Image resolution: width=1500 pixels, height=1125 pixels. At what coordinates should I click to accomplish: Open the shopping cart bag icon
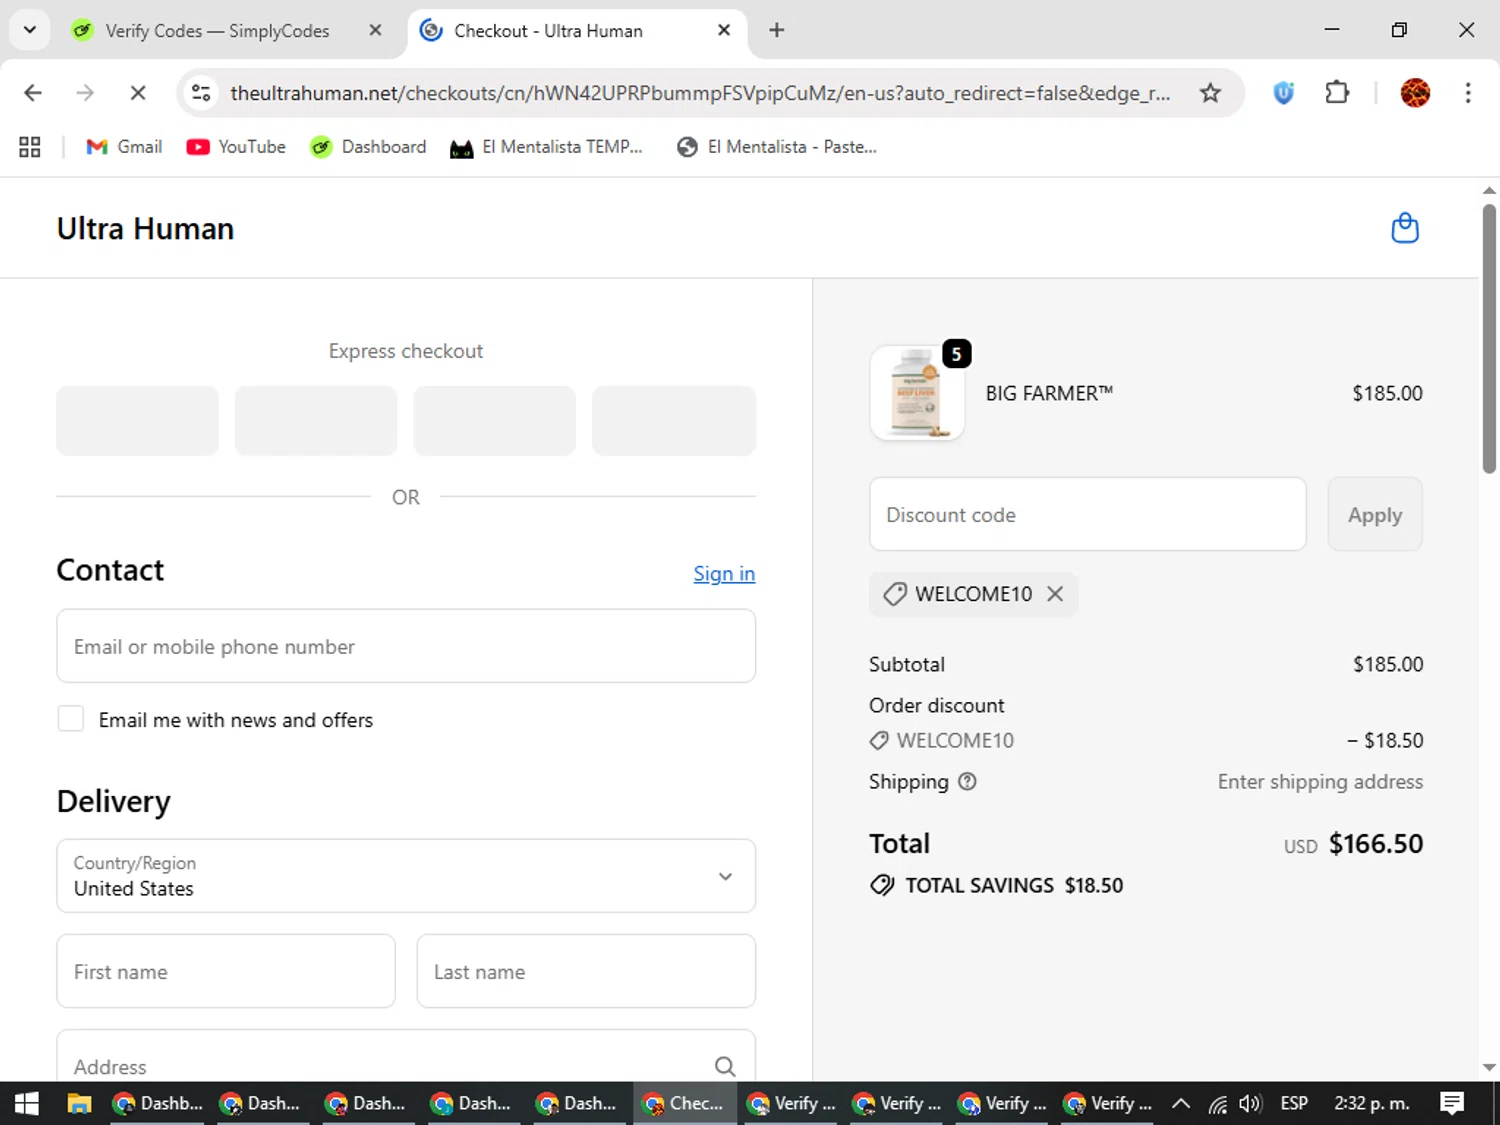click(x=1405, y=228)
